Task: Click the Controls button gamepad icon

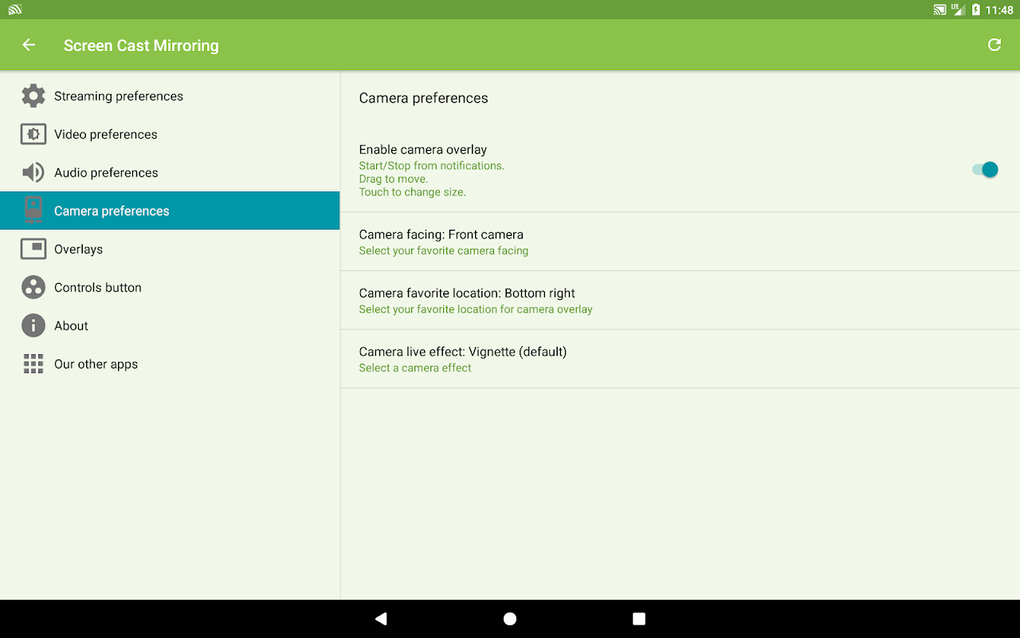Action: click(32, 287)
